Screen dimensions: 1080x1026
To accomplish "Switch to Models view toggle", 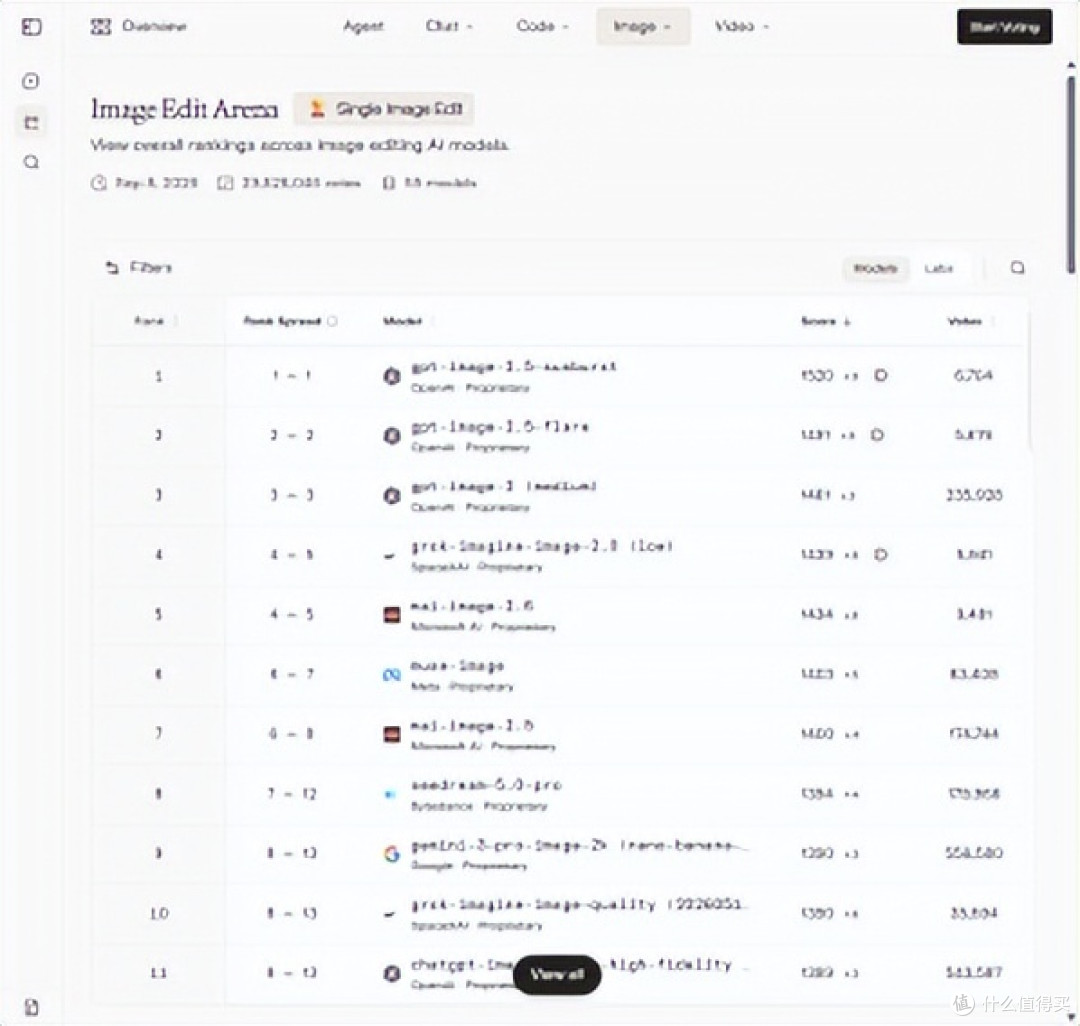I will coord(875,268).
